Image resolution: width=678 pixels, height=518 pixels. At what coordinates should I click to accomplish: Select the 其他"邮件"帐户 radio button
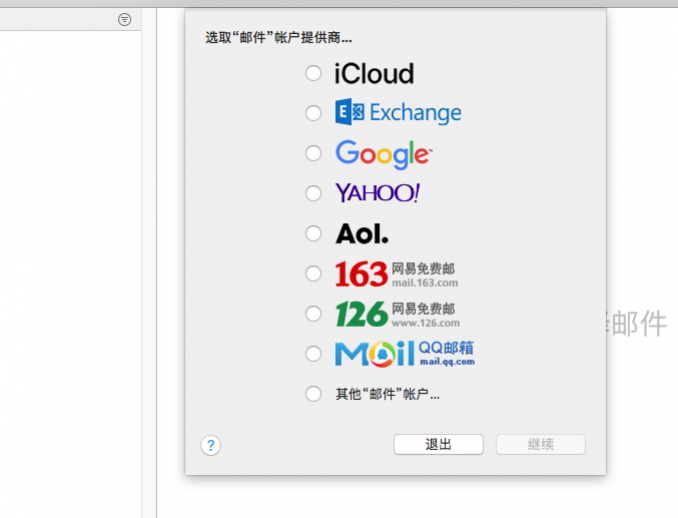click(313, 394)
